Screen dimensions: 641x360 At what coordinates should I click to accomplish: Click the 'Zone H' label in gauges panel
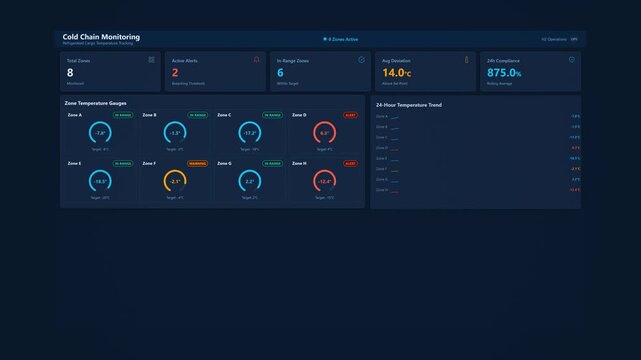click(x=299, y=163)
